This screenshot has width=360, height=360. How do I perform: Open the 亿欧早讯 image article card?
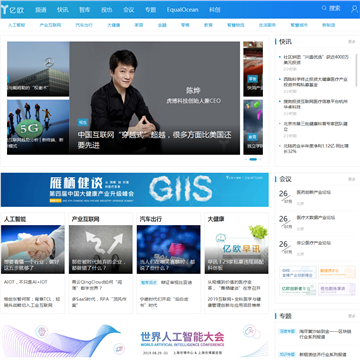point(237,250)
